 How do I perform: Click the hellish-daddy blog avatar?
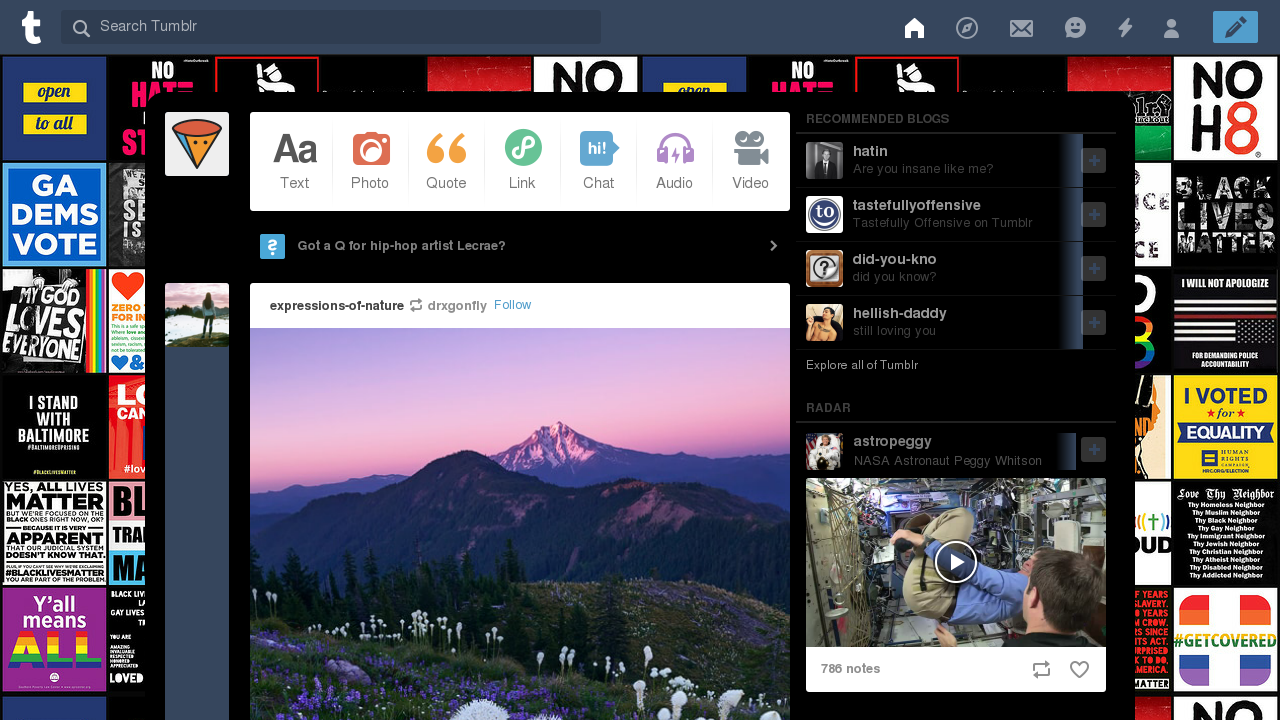(x=824, y=323)
